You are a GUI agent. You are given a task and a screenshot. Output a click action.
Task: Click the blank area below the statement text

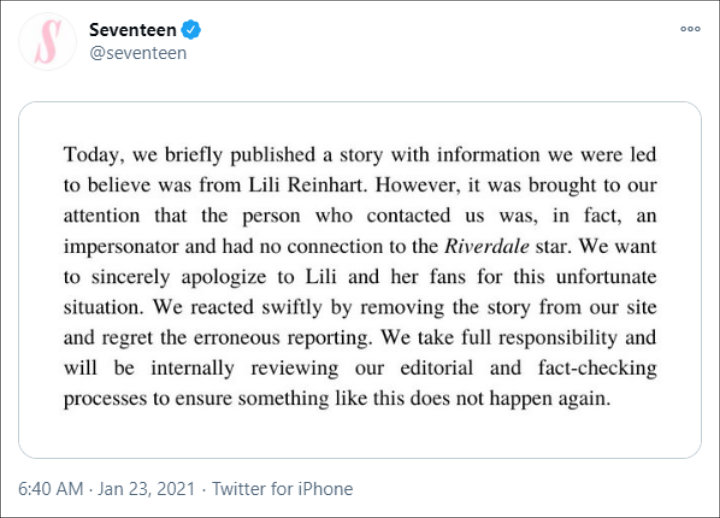(x=360, y=434)
